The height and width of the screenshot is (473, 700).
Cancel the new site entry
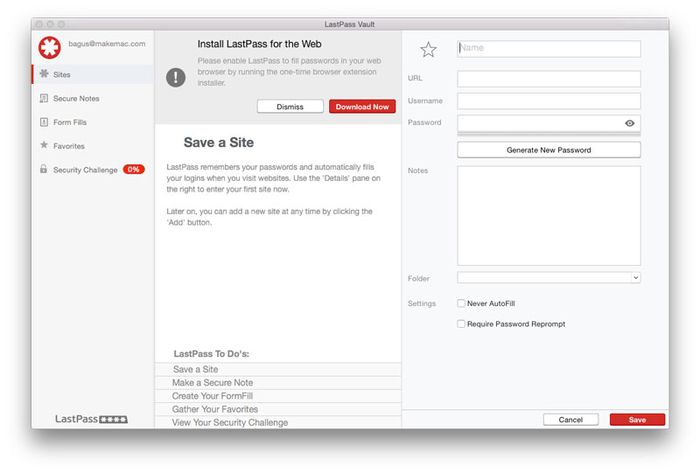tap(571, 420)
